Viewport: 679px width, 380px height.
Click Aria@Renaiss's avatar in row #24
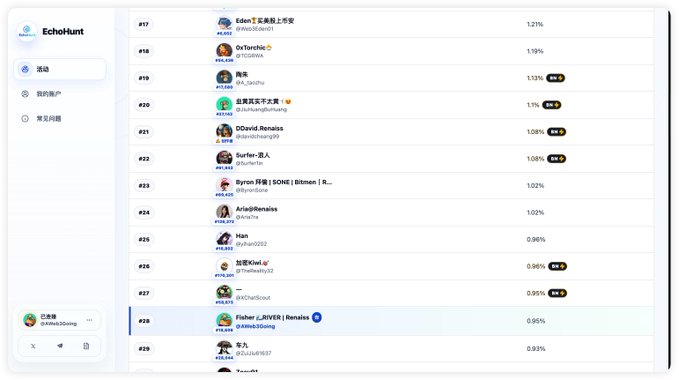click(224, 212)
